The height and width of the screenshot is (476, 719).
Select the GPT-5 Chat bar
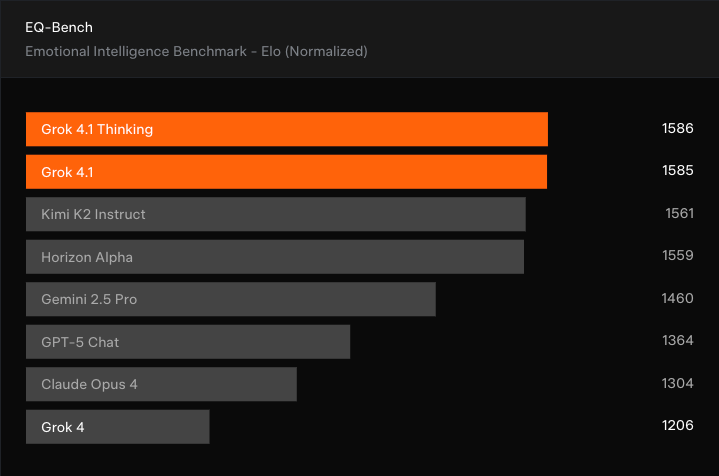188,342
